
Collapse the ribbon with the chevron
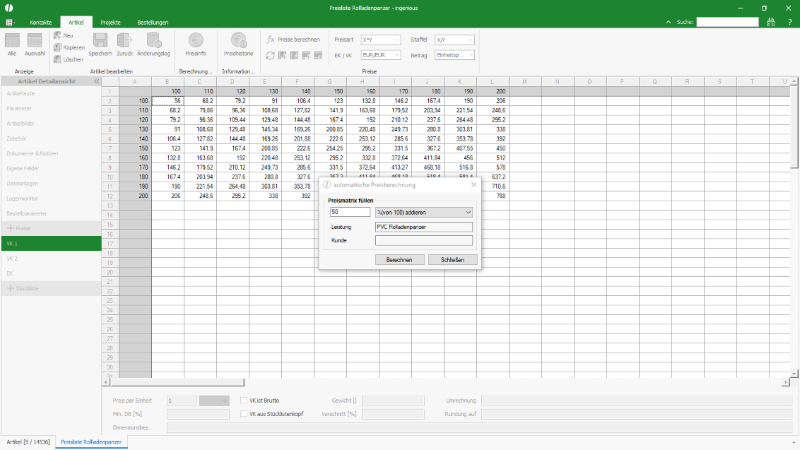coord(668,22)
